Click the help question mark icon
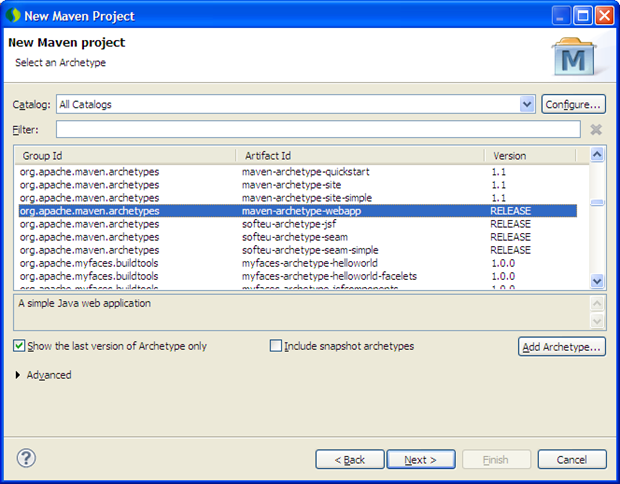The image size is (620, 484). point(26,458)
